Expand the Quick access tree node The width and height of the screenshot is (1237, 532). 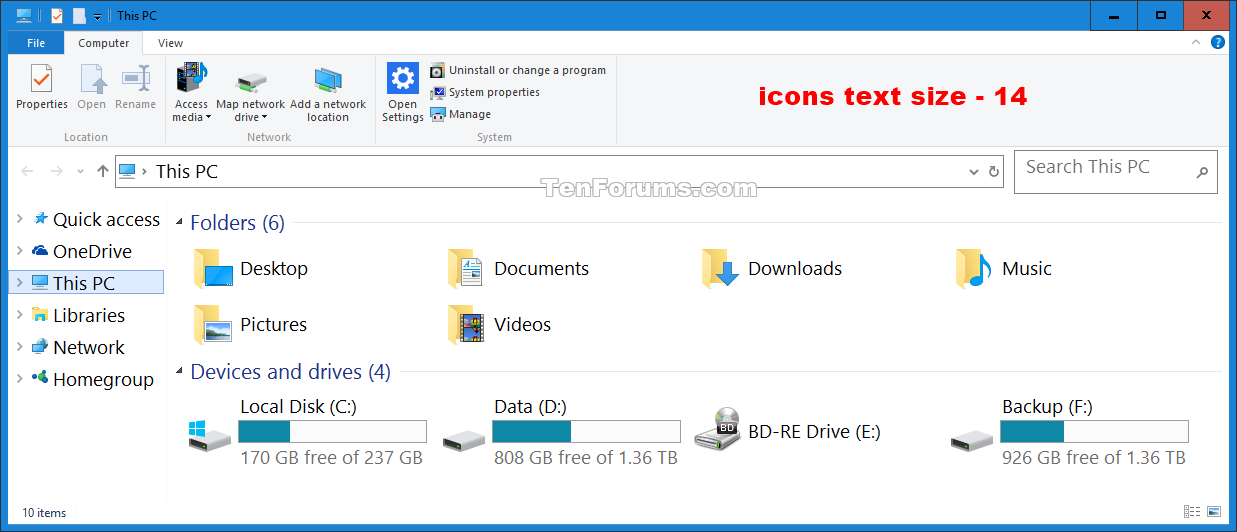tap(19, 219)
